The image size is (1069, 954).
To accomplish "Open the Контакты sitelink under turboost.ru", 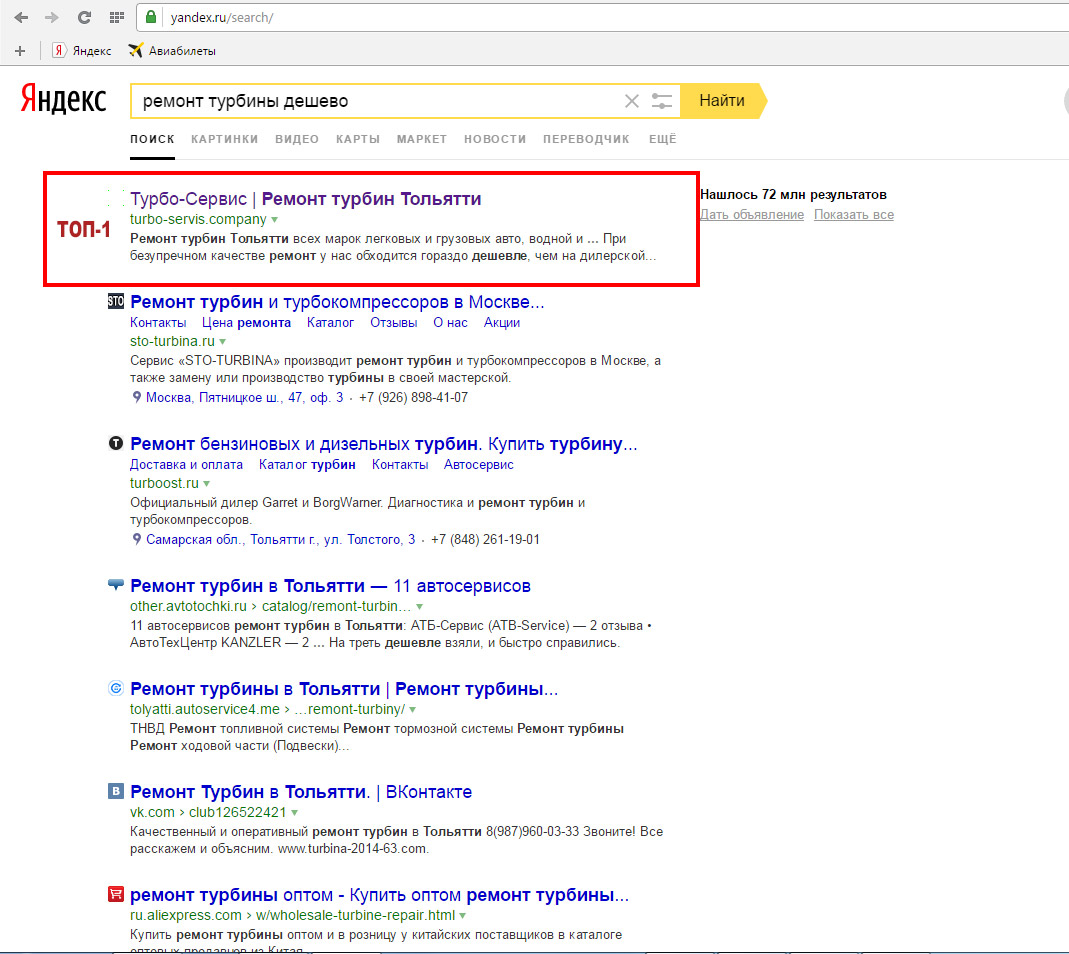I will [400, 464].
